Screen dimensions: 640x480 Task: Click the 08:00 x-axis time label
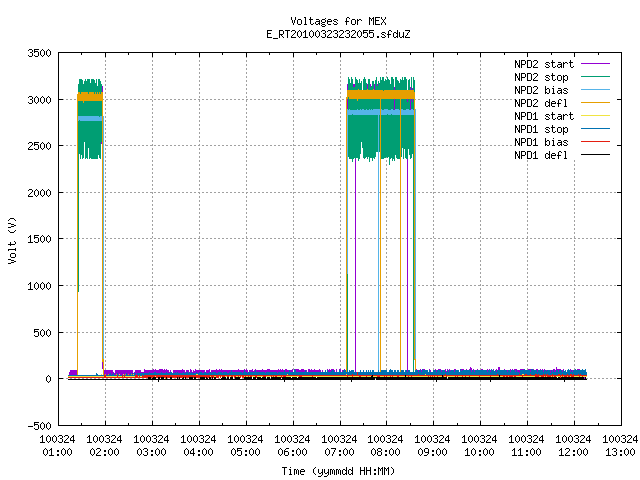coord(385,453)
